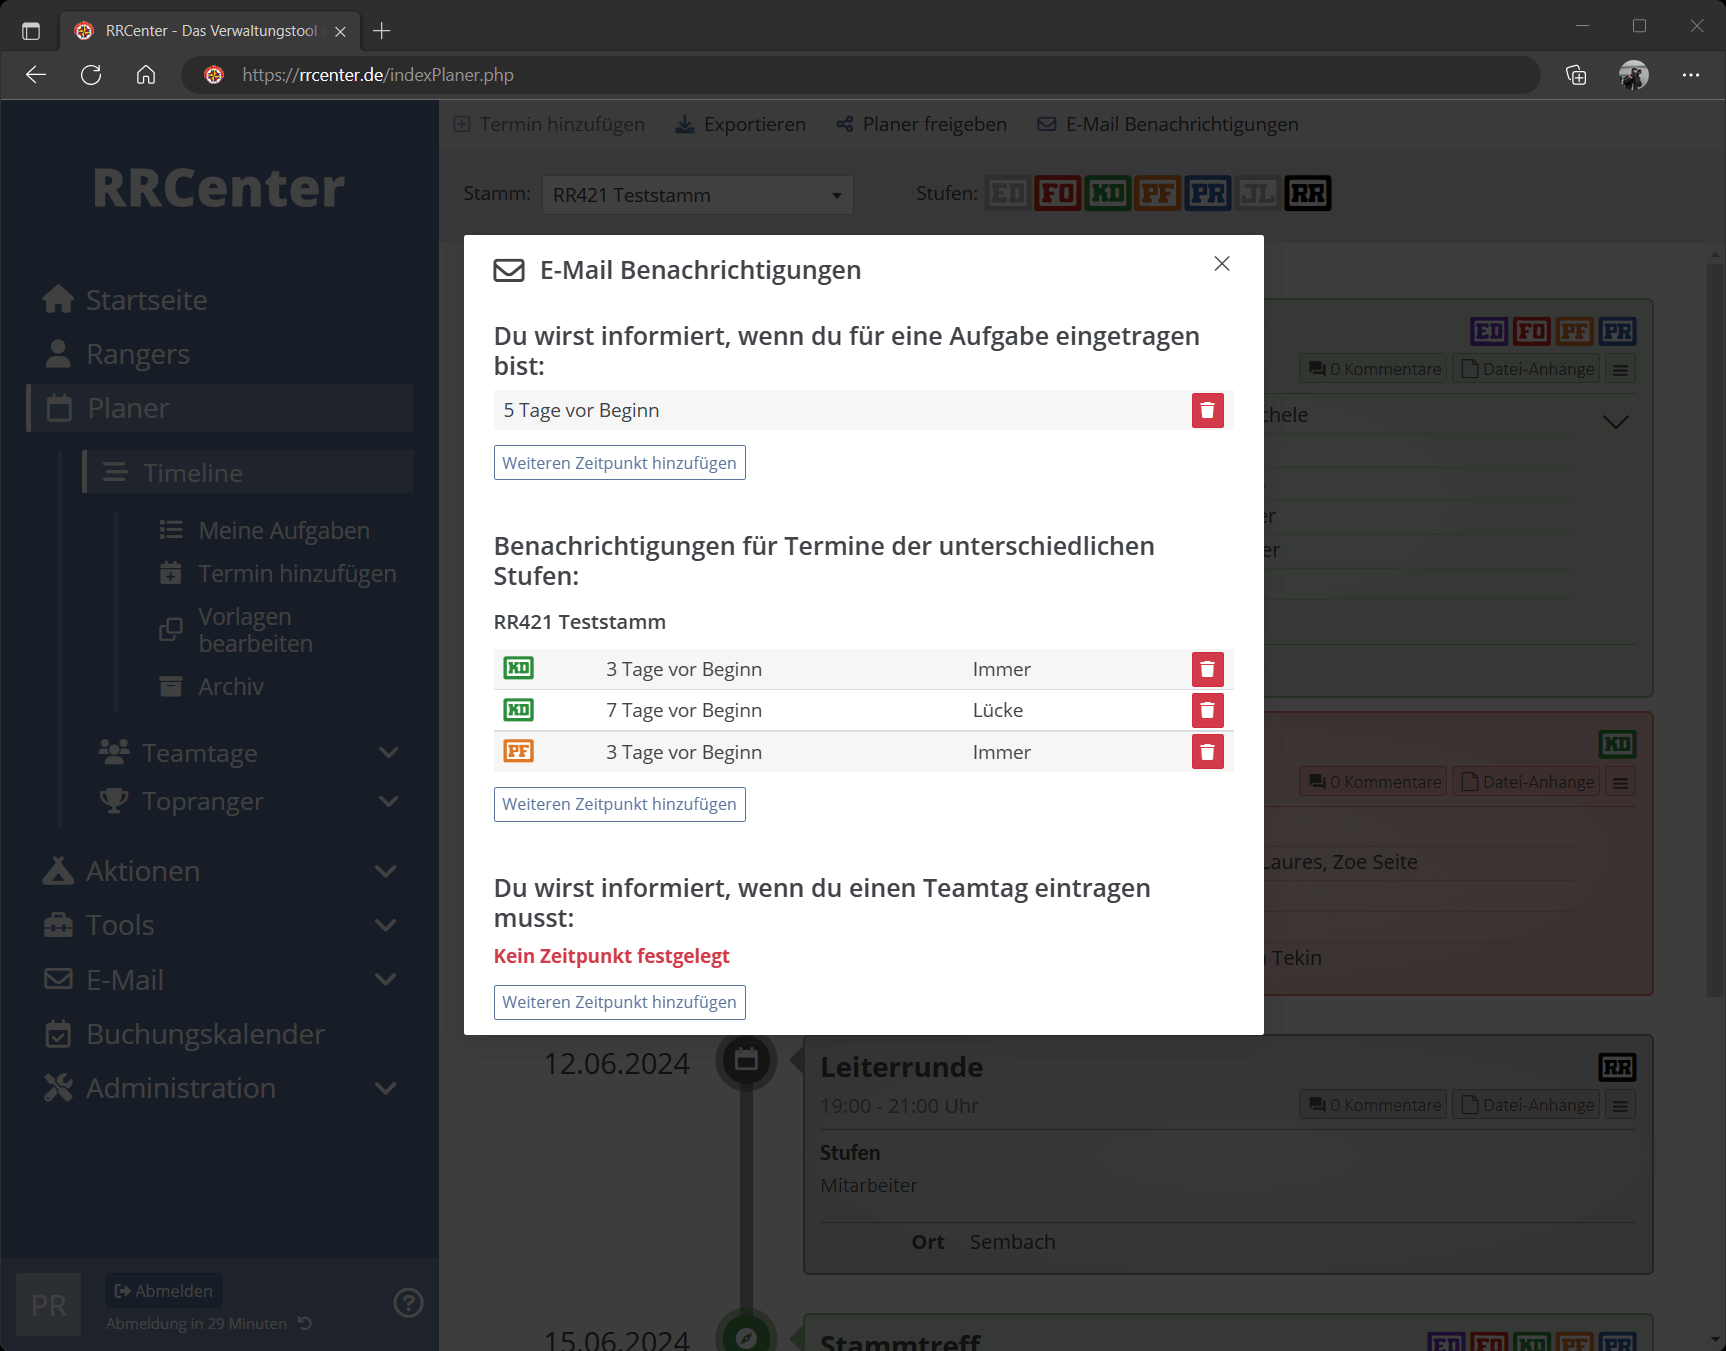Expand the Administration sidebar menu

385,1088
